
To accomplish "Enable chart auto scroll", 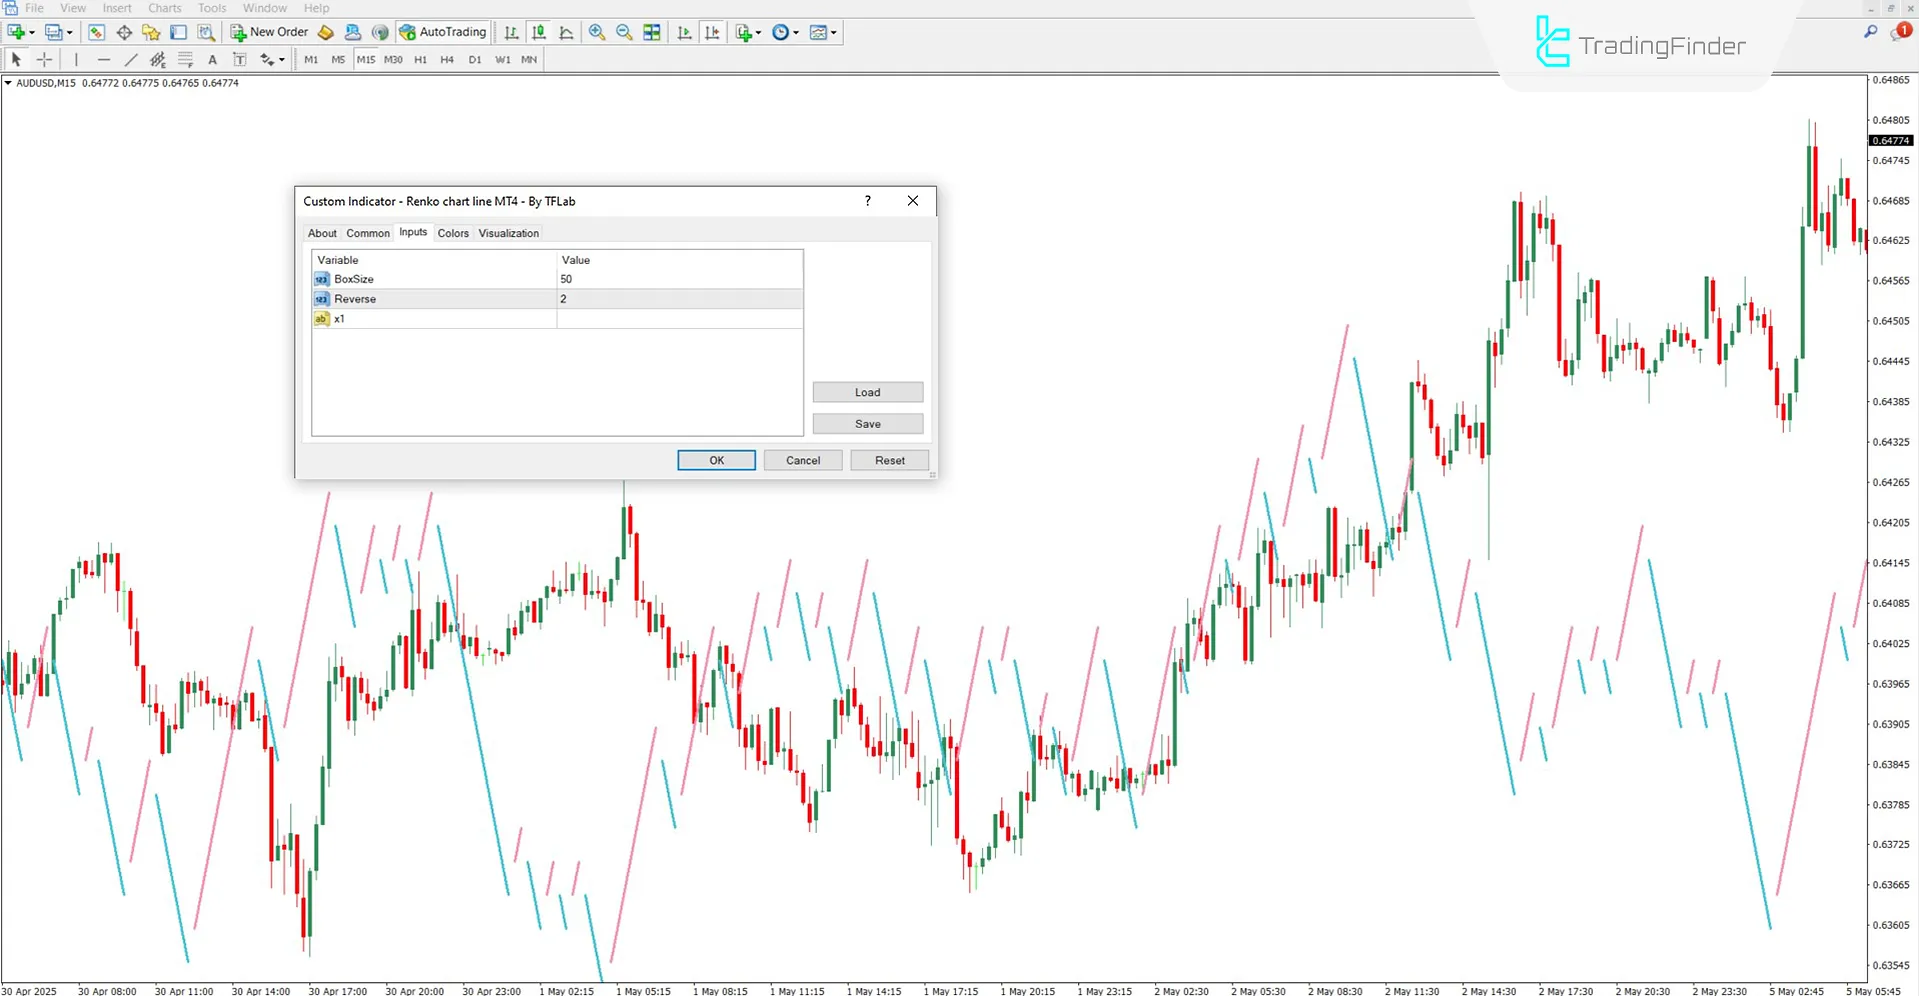I will (x=684, y=32).
